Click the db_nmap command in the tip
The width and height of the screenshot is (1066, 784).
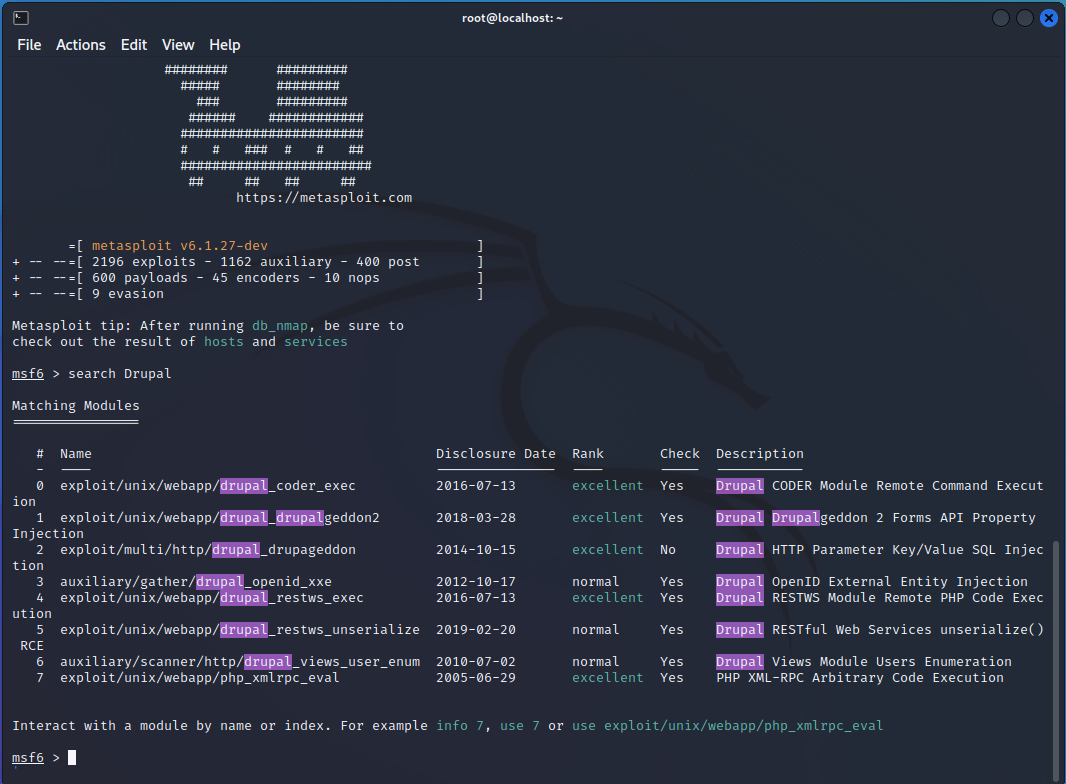pyautogui.click(x=279, y=326)
